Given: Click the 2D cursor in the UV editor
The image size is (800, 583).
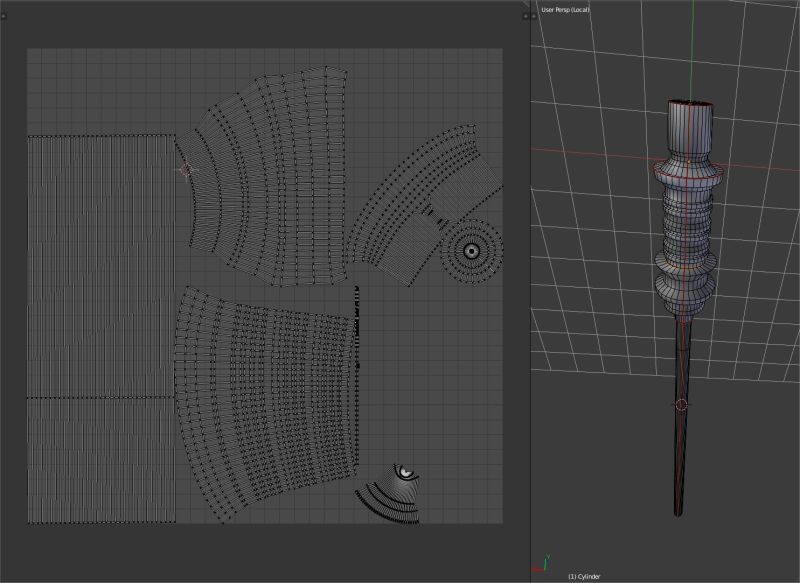Looking at the screenshot, I should (184, 169).
